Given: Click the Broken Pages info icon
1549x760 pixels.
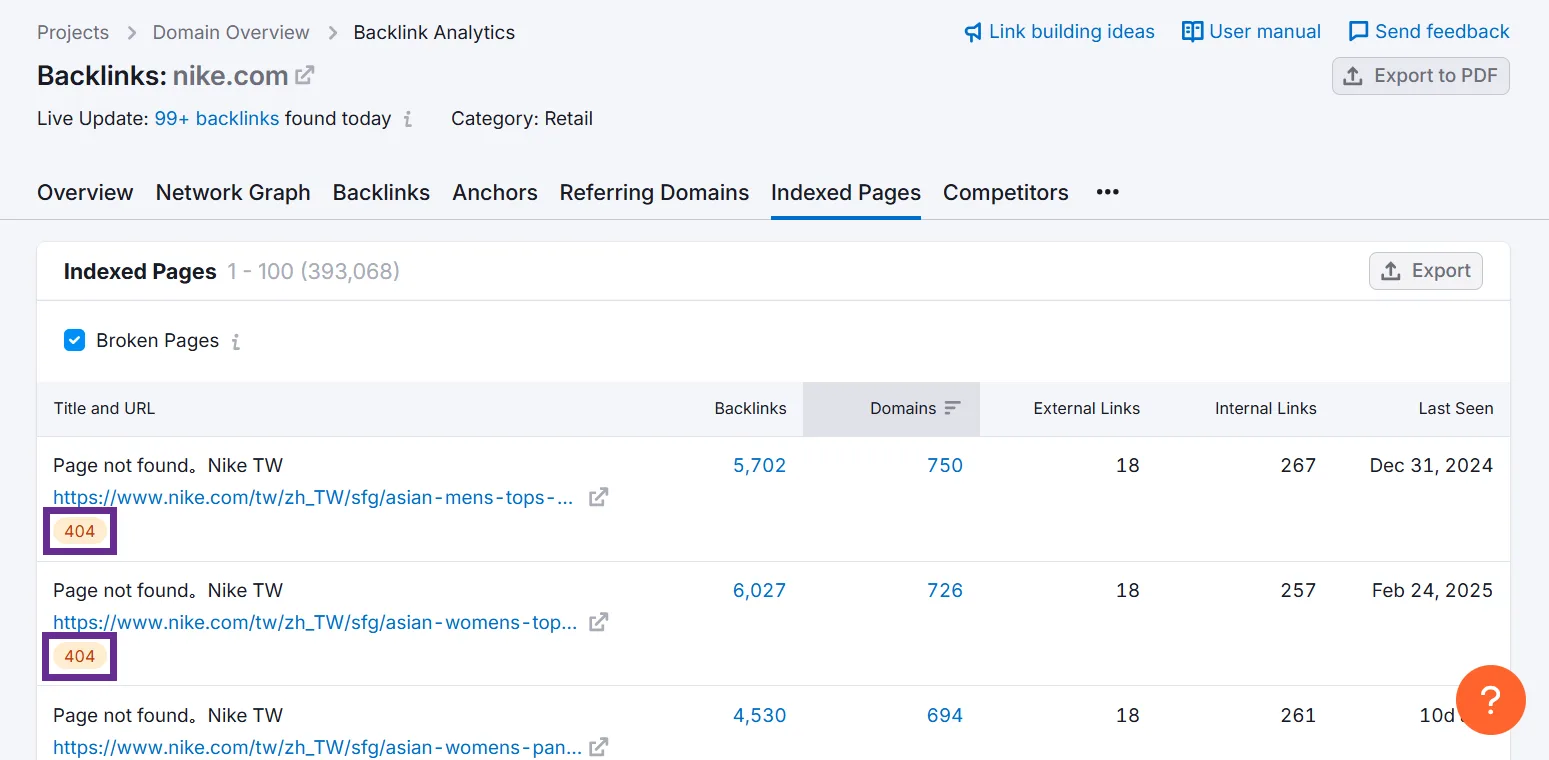Looking at the screenshot, I should tap(236, 342).
